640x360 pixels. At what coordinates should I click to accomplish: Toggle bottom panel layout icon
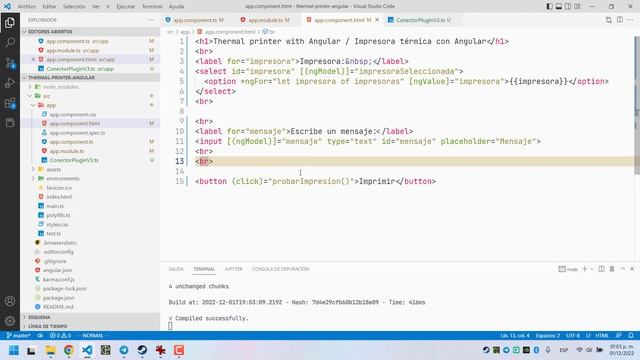click(x=559, y=7)
